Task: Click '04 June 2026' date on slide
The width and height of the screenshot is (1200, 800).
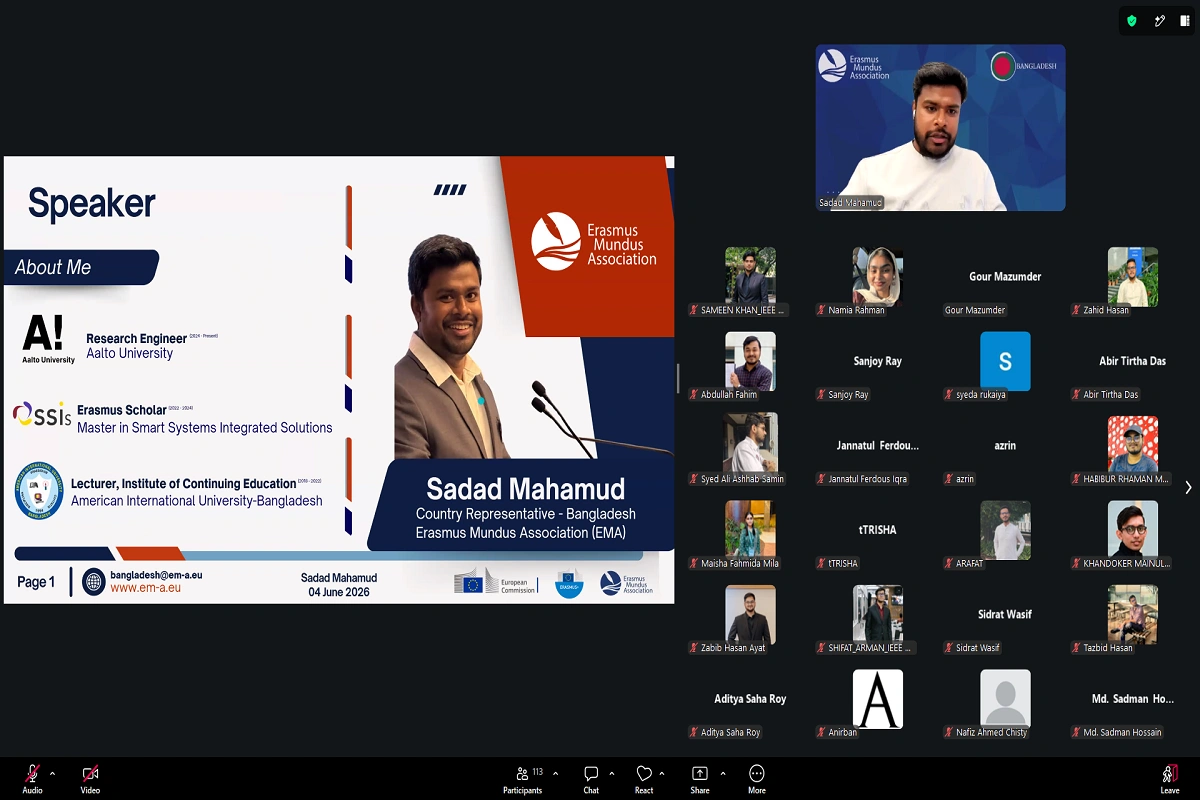Action: [339, 592]
